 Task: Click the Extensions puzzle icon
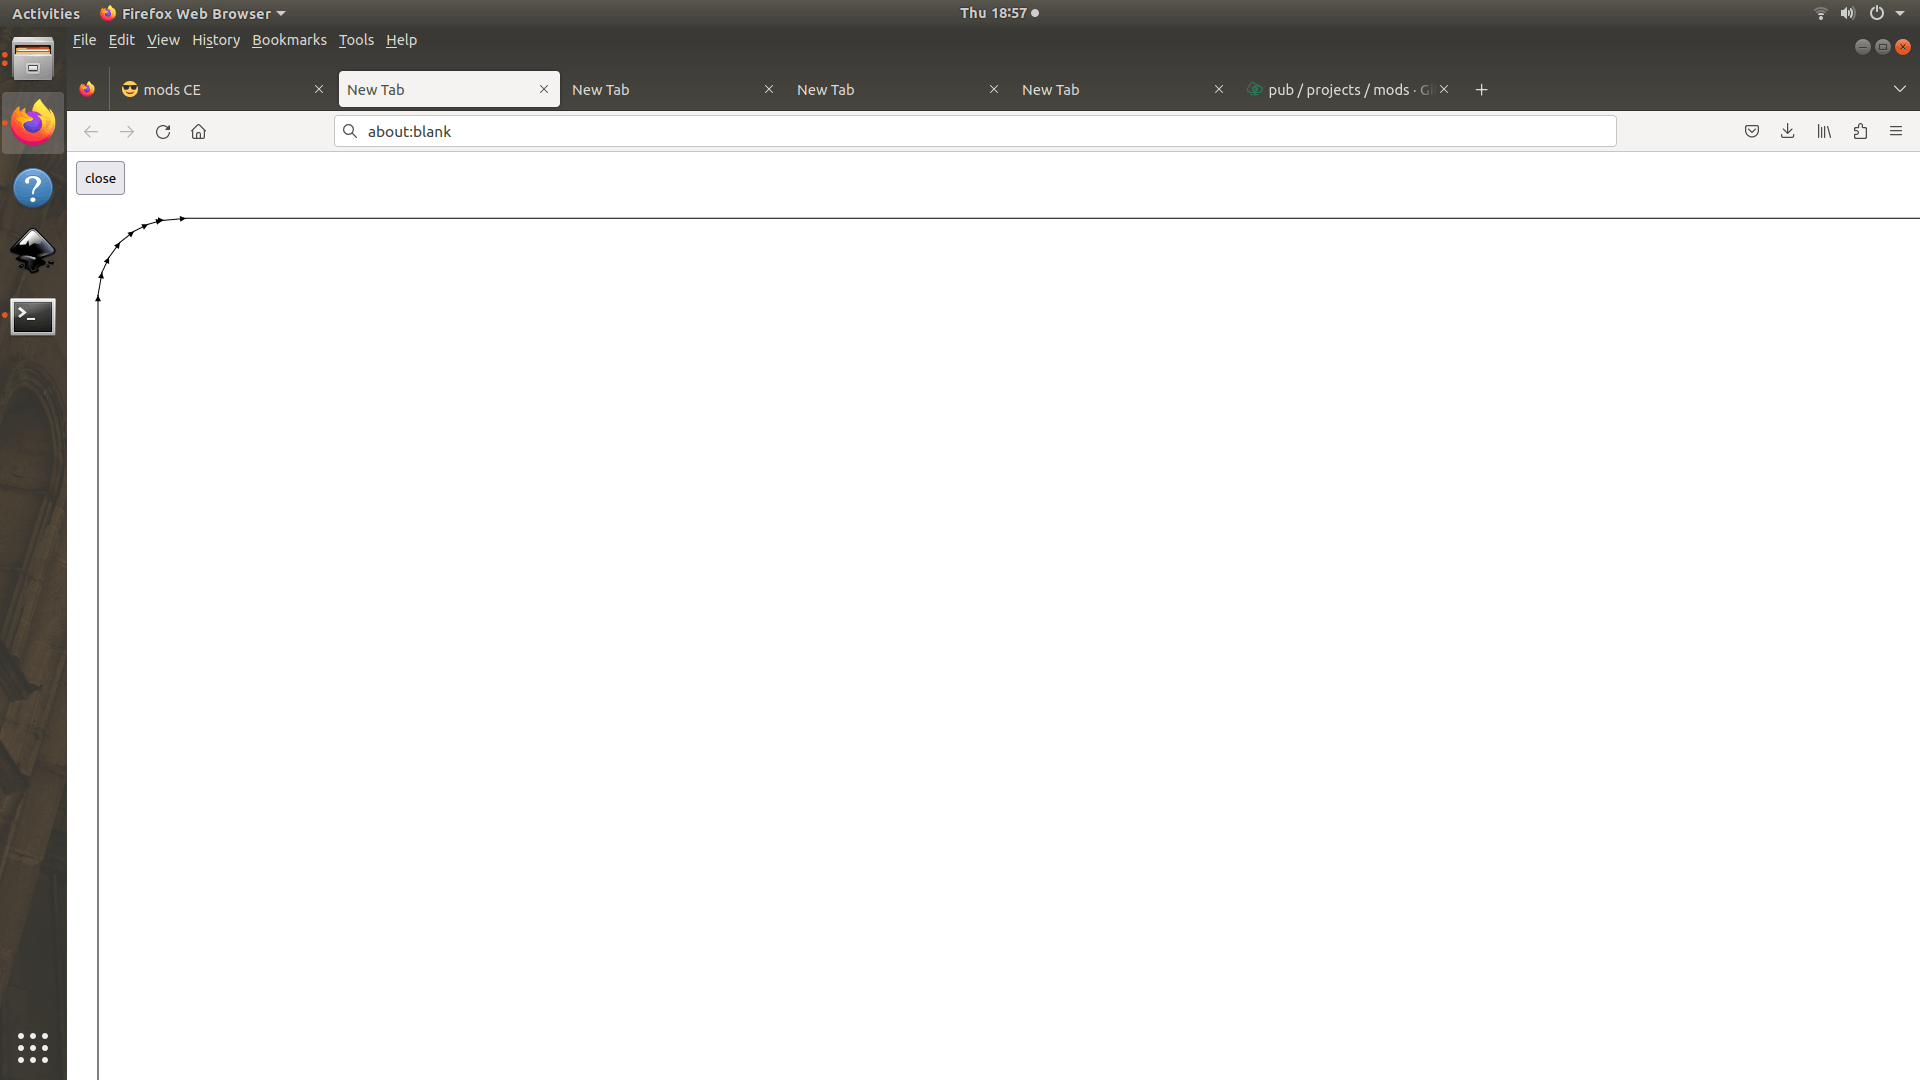click(1860, 131)
